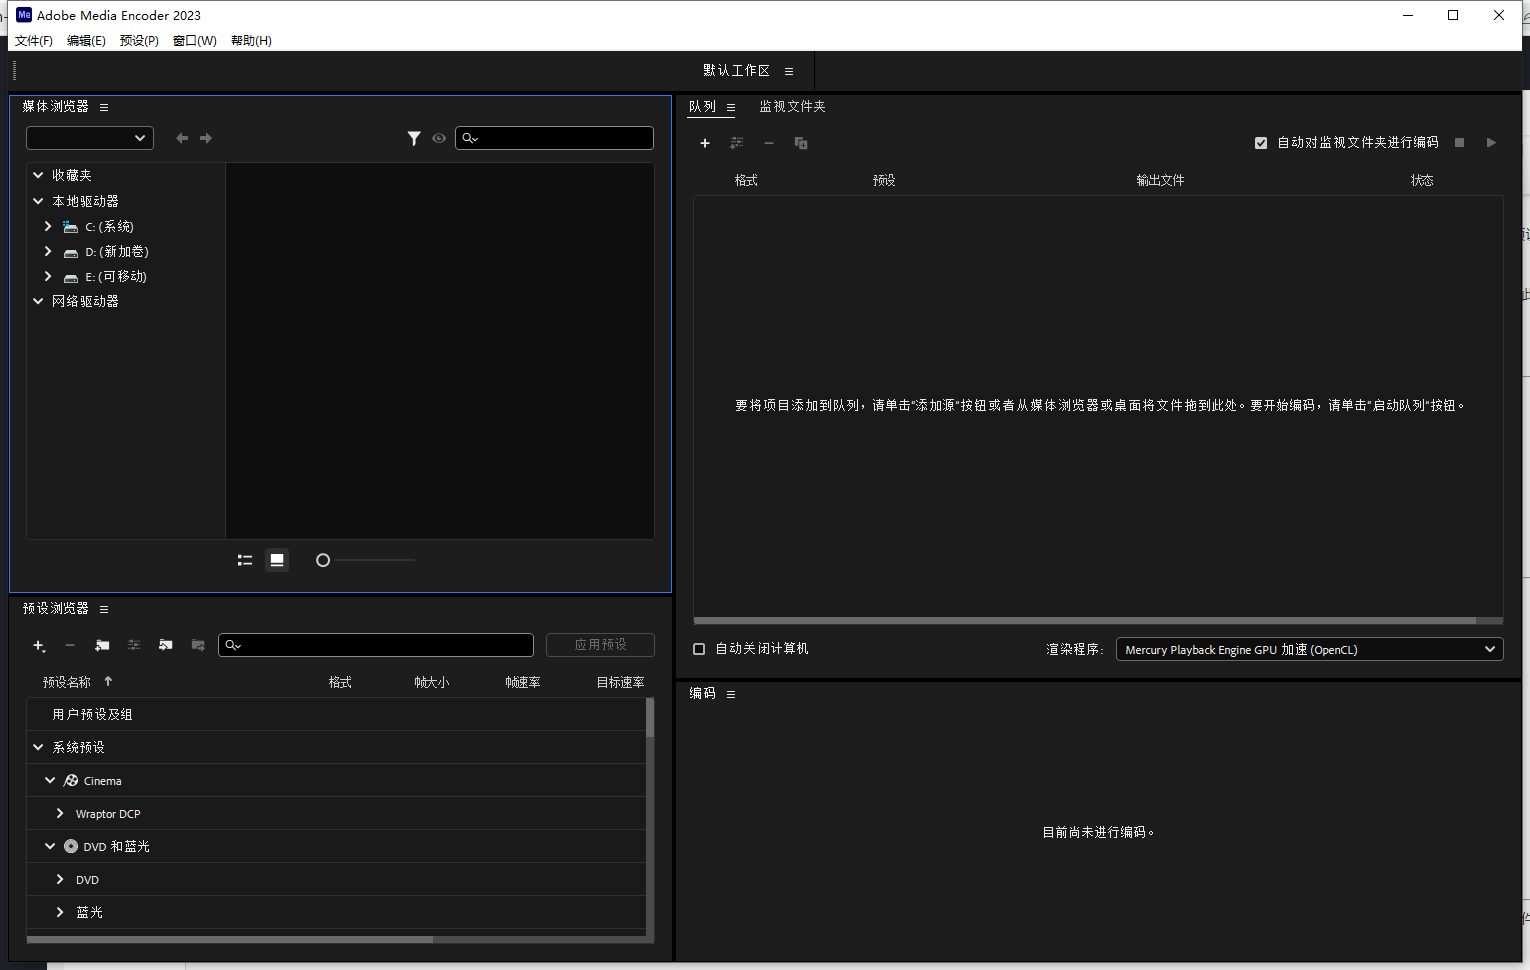Click the preset browser search field

[375, 645]
